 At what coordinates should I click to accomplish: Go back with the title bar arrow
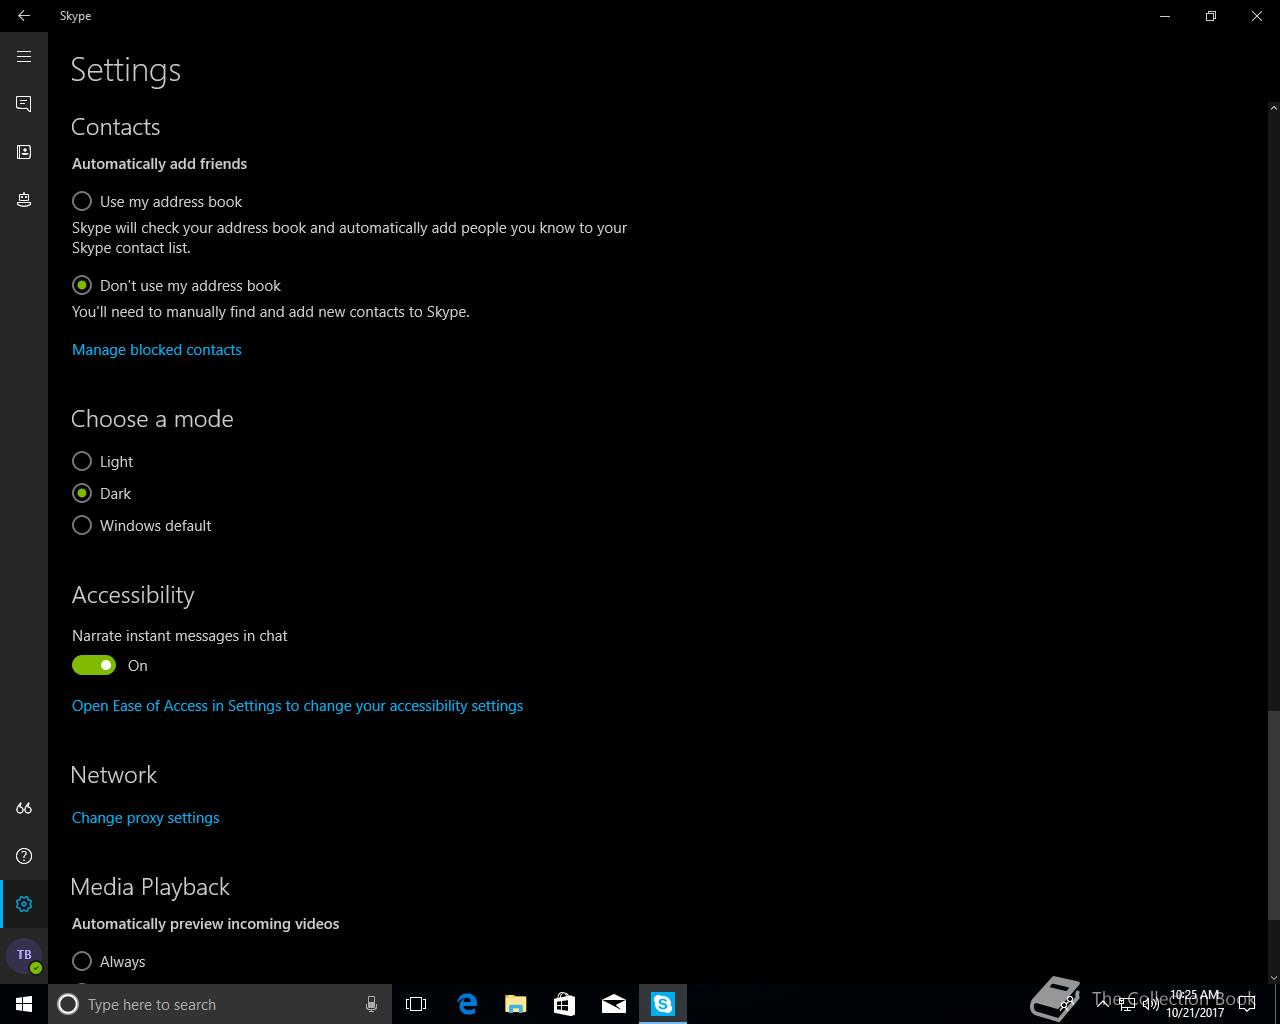click(x=24, y=16)
